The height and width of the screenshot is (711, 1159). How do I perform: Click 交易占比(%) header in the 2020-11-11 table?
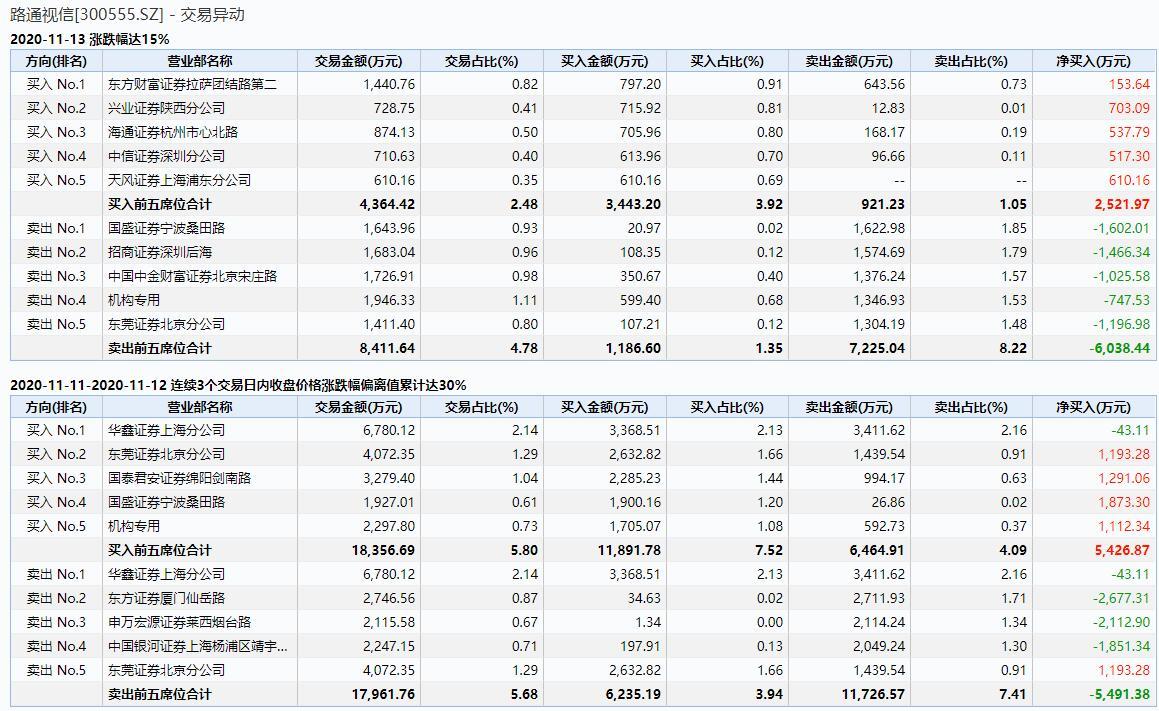pos(481,407)
